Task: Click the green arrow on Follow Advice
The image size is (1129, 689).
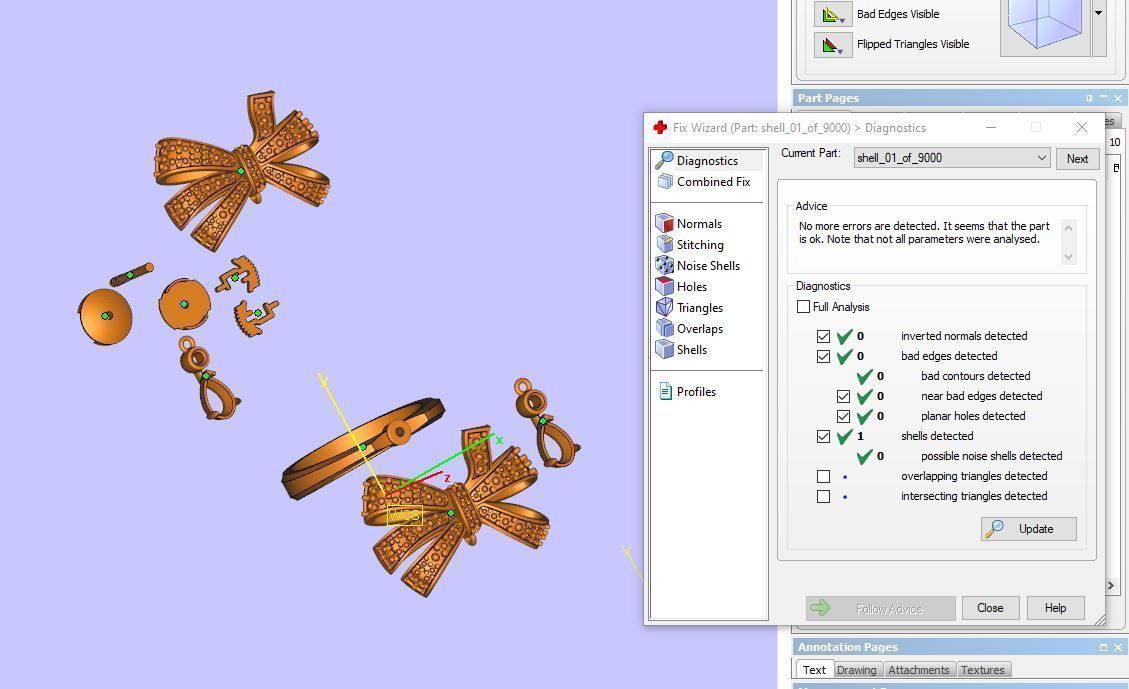Action: coord(820,608)
